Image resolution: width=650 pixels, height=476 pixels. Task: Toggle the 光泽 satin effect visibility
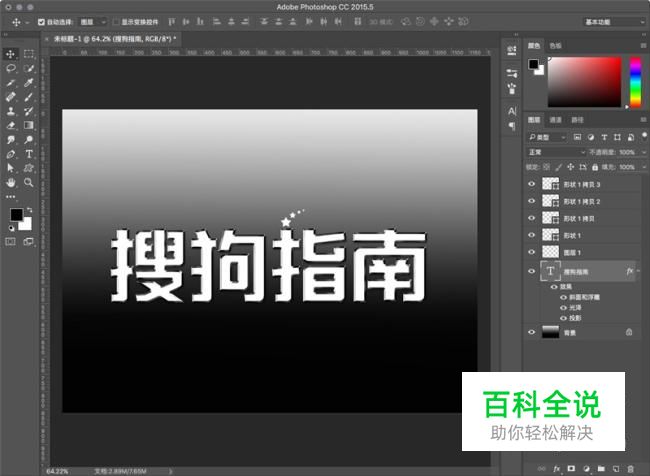coord(563,308)
